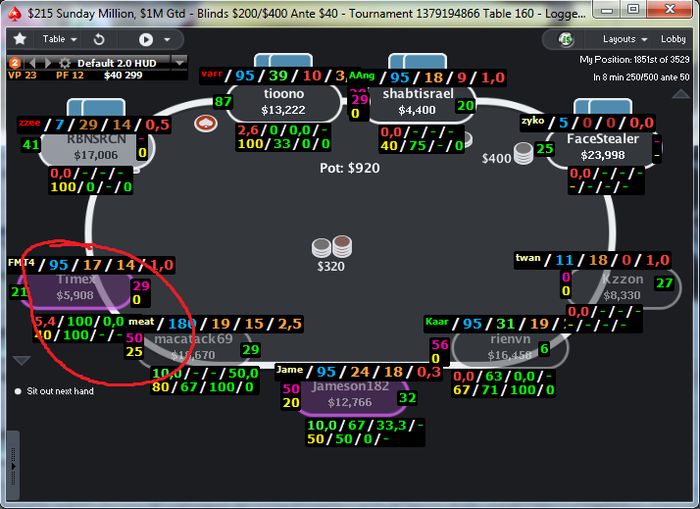The height and width of the screenshot is (509, 700).
Task: Select the Default 2.0 HUD profile label
Action: pyautogui.click(x=117, y=63)
